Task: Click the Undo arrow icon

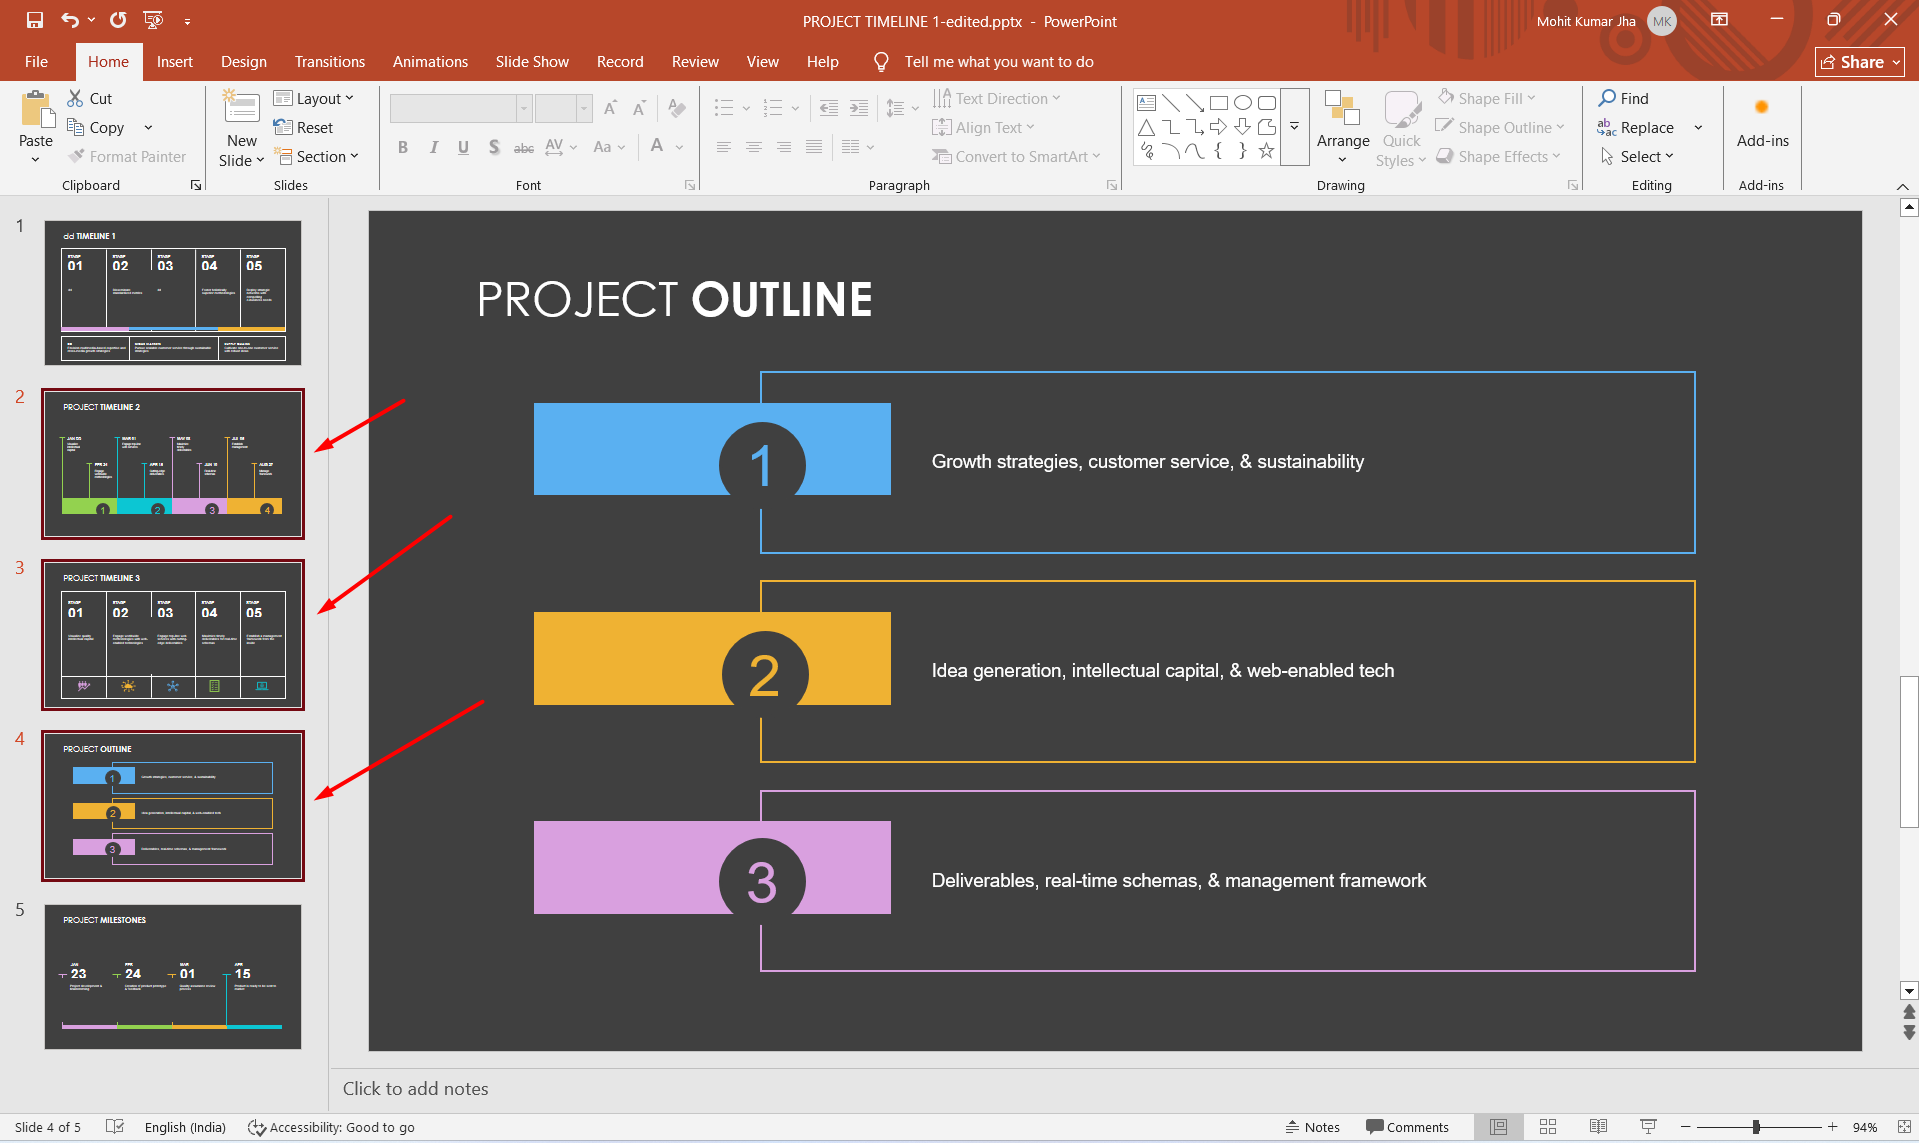Action: 70,20
